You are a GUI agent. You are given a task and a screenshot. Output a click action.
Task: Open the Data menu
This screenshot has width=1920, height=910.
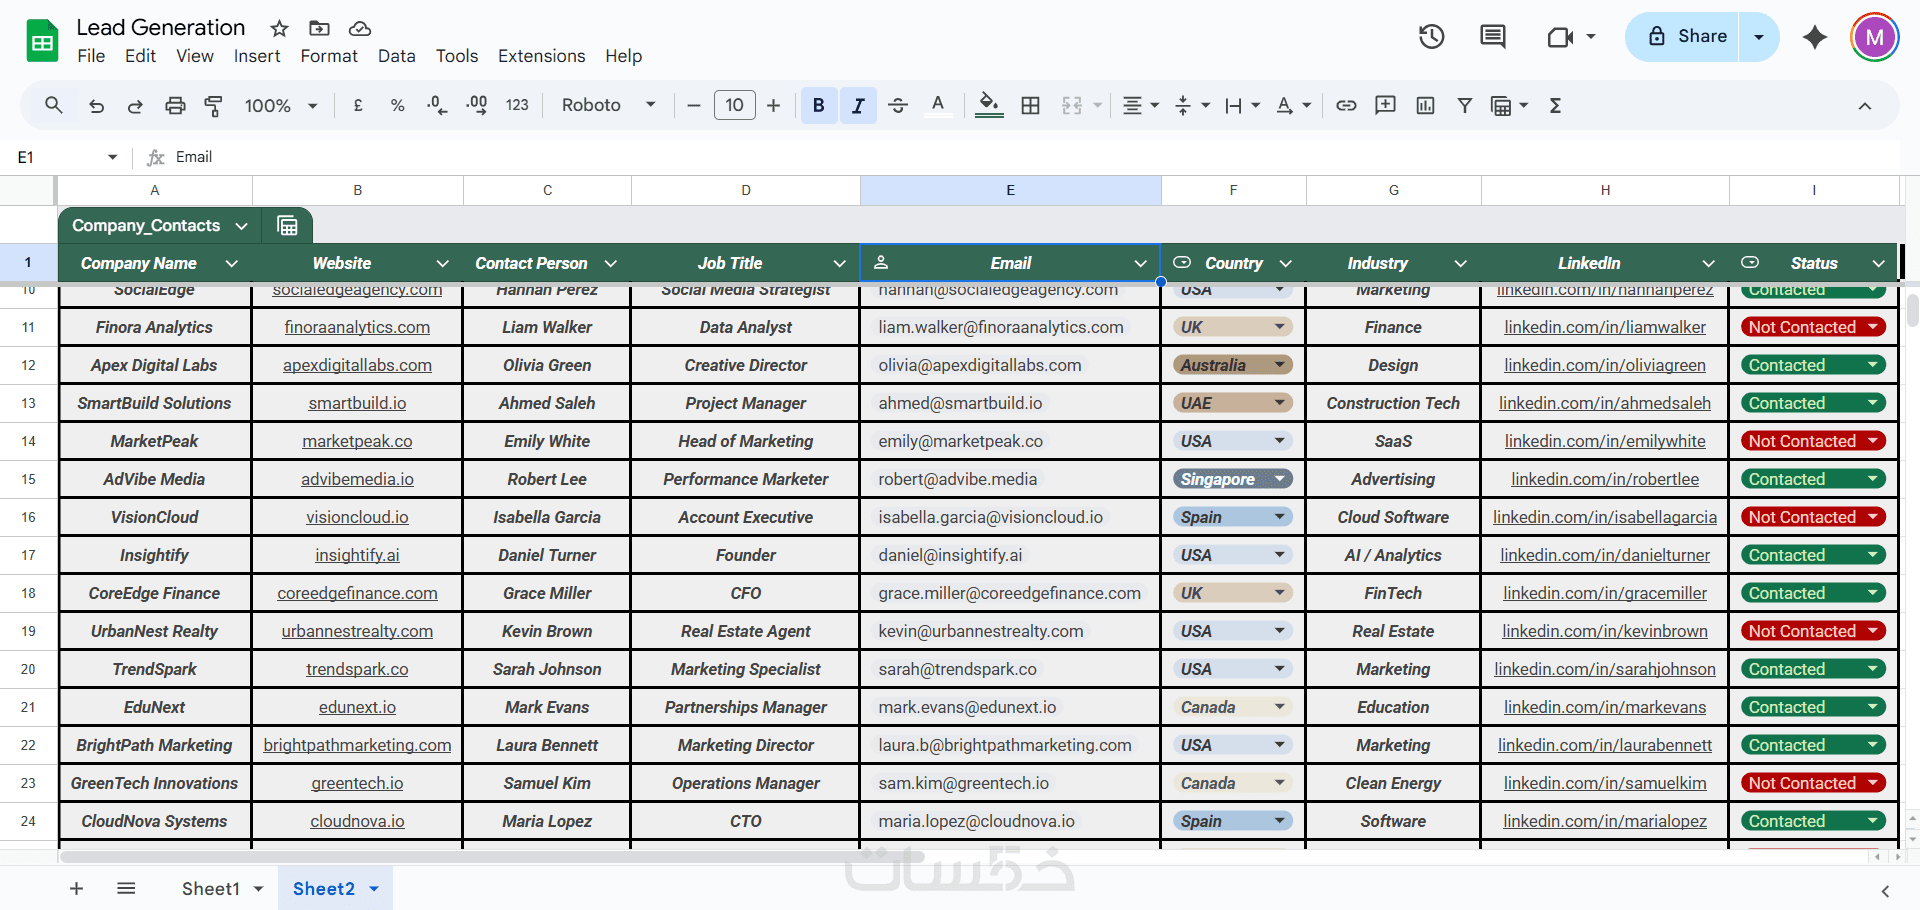click(397, 56)
